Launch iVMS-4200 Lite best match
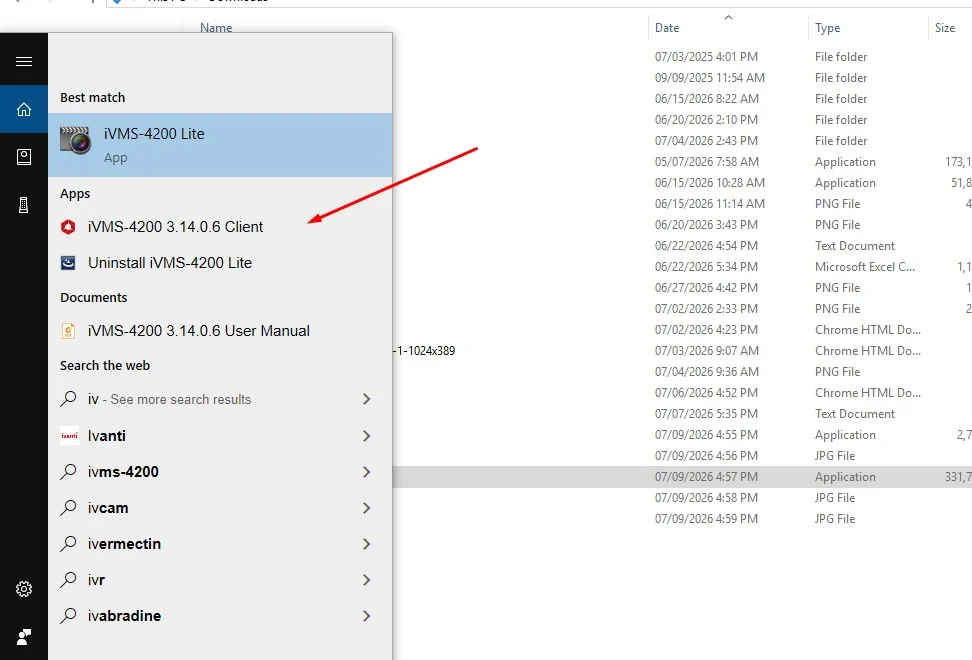This screenshot has width=972, height=660. tap(220, 145)
